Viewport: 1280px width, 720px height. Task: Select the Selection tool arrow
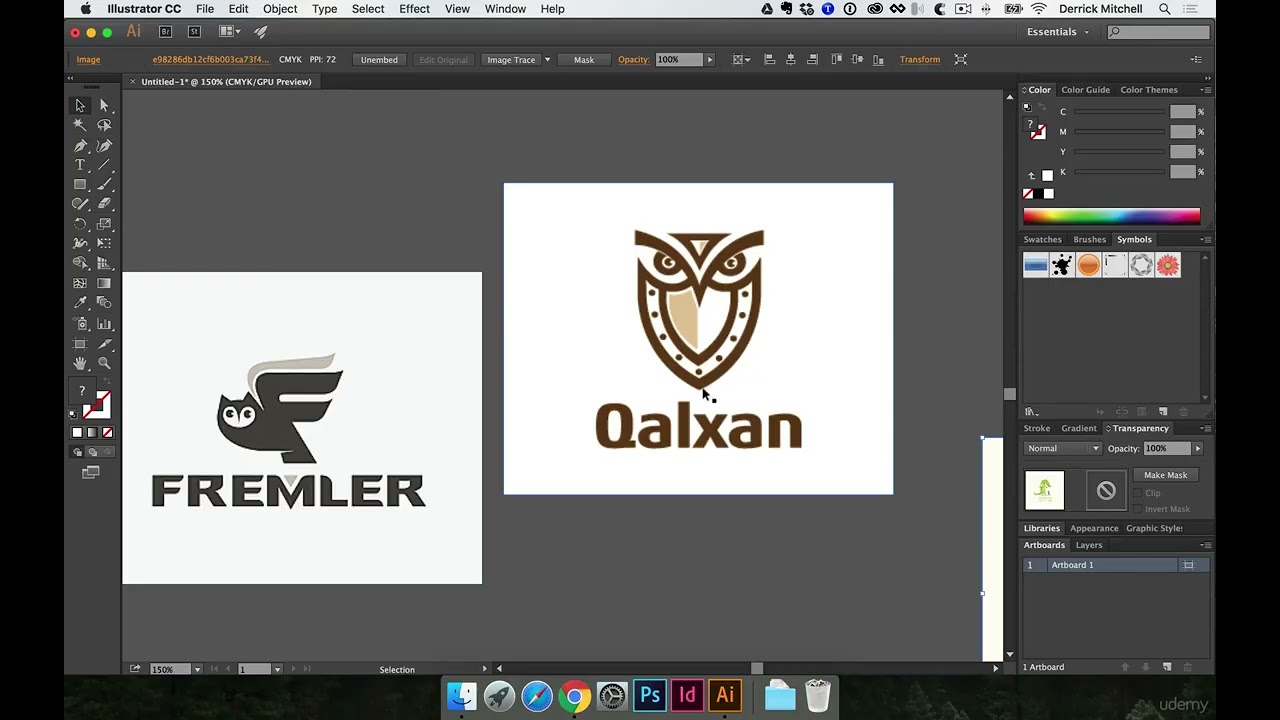click(80, 105)
